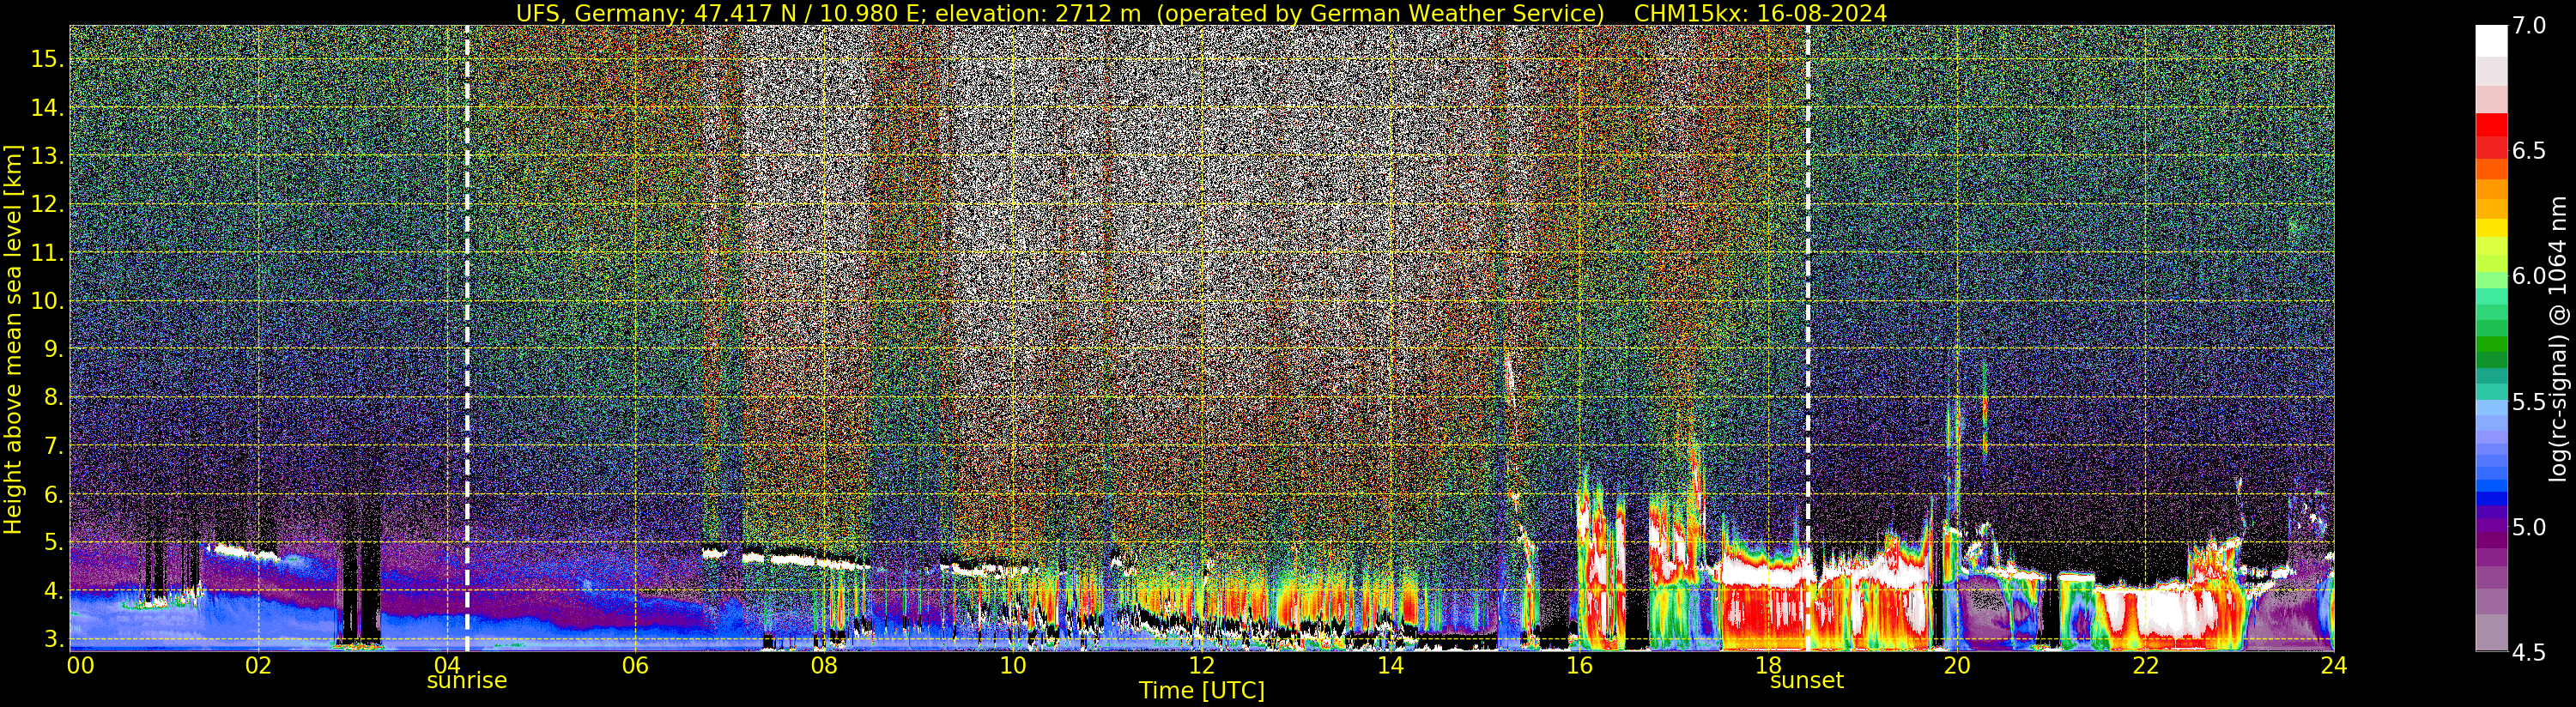Click the '20' time tick label
2576x707 pixels.
1957,665
